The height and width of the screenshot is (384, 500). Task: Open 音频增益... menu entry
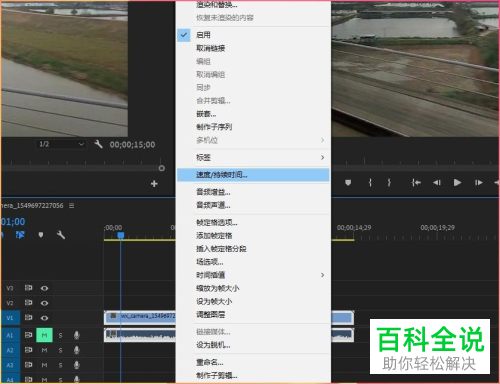(253, 192)
